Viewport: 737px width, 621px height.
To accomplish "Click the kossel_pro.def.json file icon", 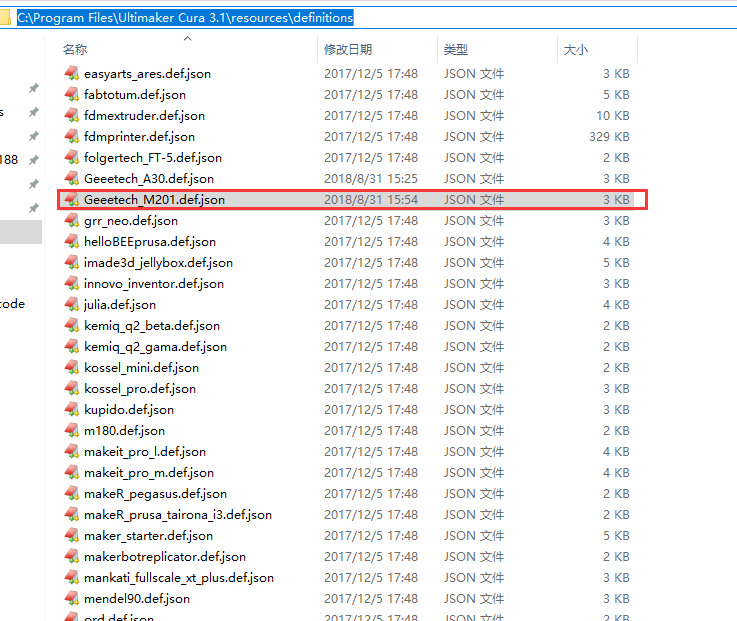I will (71, 388).
